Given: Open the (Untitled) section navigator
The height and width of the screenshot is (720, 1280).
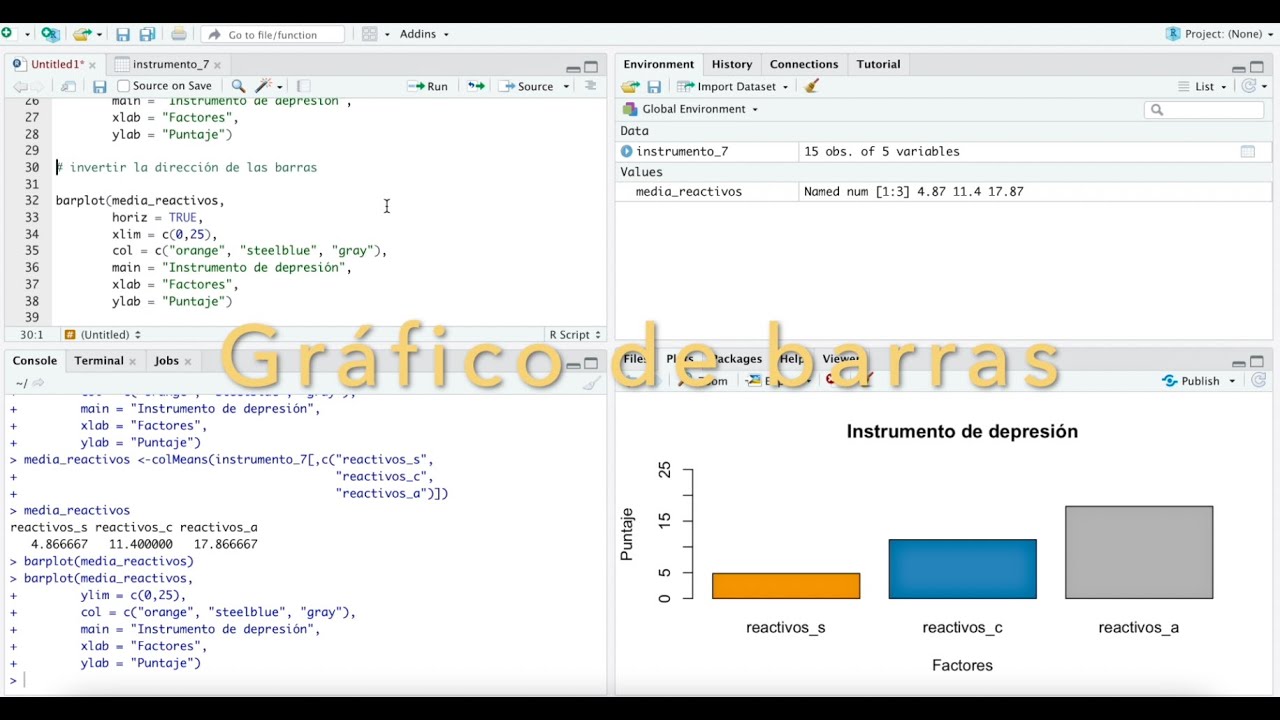Looking at the screenshot, I should point(102,335).
